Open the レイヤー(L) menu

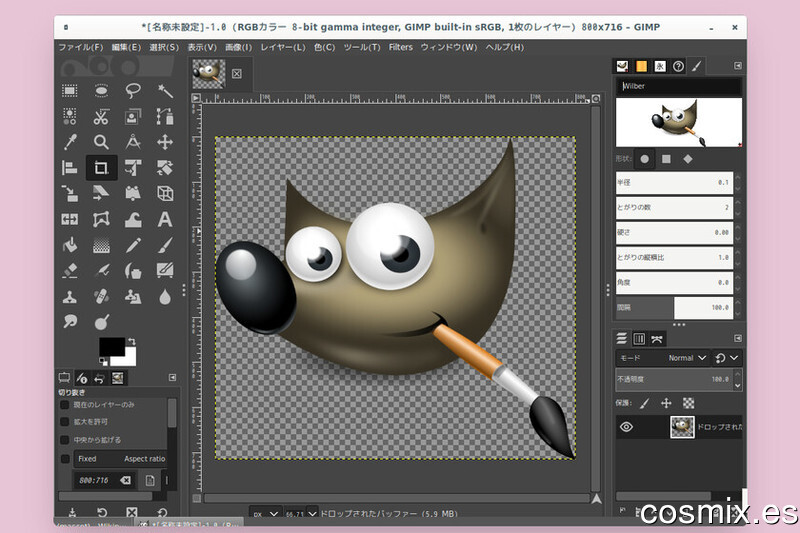[x=283, y=47]
